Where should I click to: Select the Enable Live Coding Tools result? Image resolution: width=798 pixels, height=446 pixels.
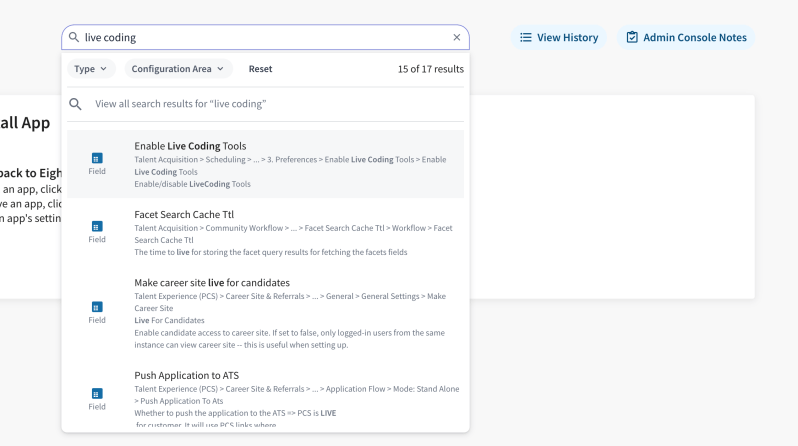190,146
